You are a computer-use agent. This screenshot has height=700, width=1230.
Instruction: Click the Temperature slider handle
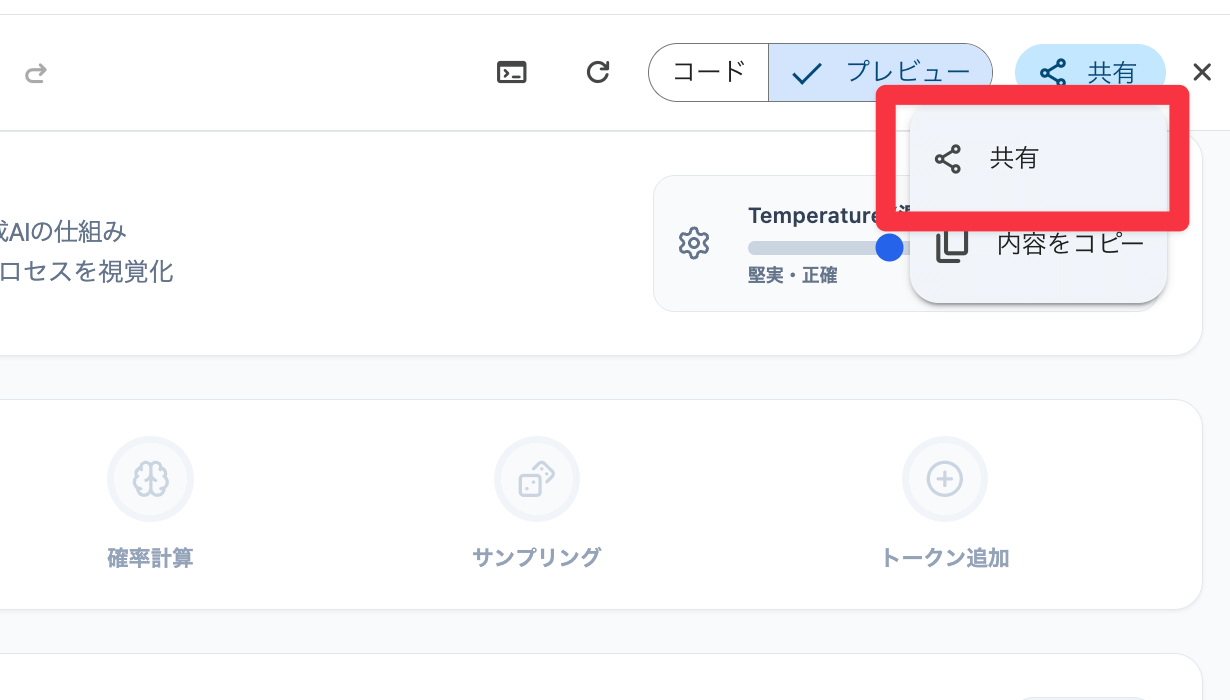pos(889,247)
